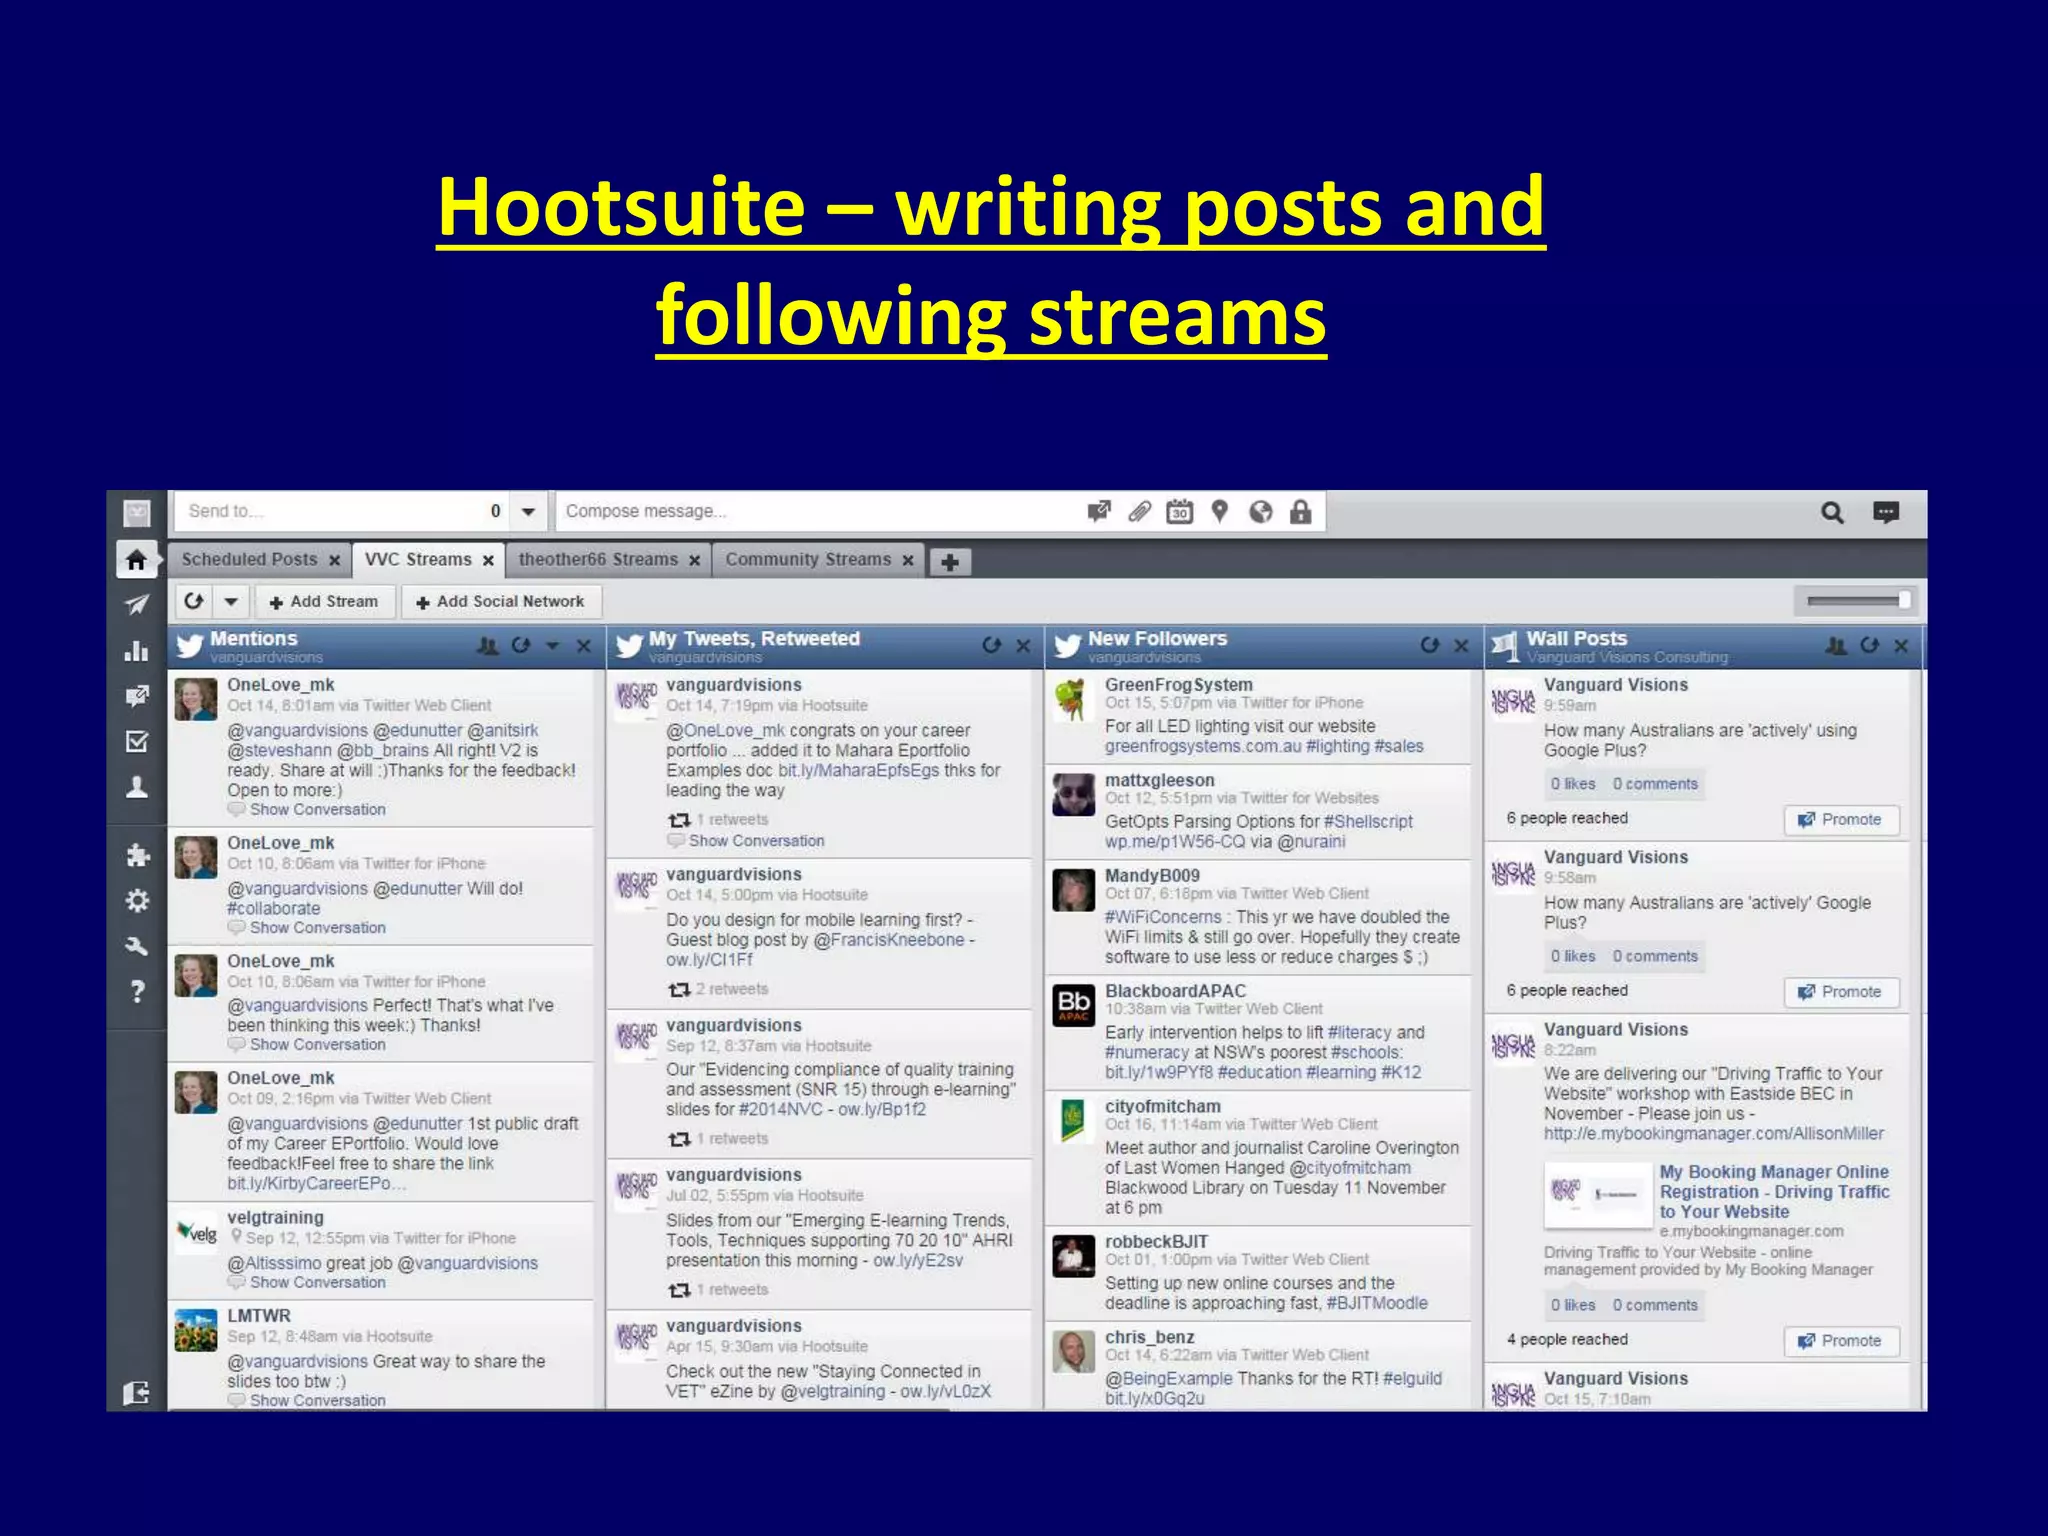Click BlackboardAPAC profile avatar
Viewport: 2048px width, 1536px height.
[1073, 1005]
